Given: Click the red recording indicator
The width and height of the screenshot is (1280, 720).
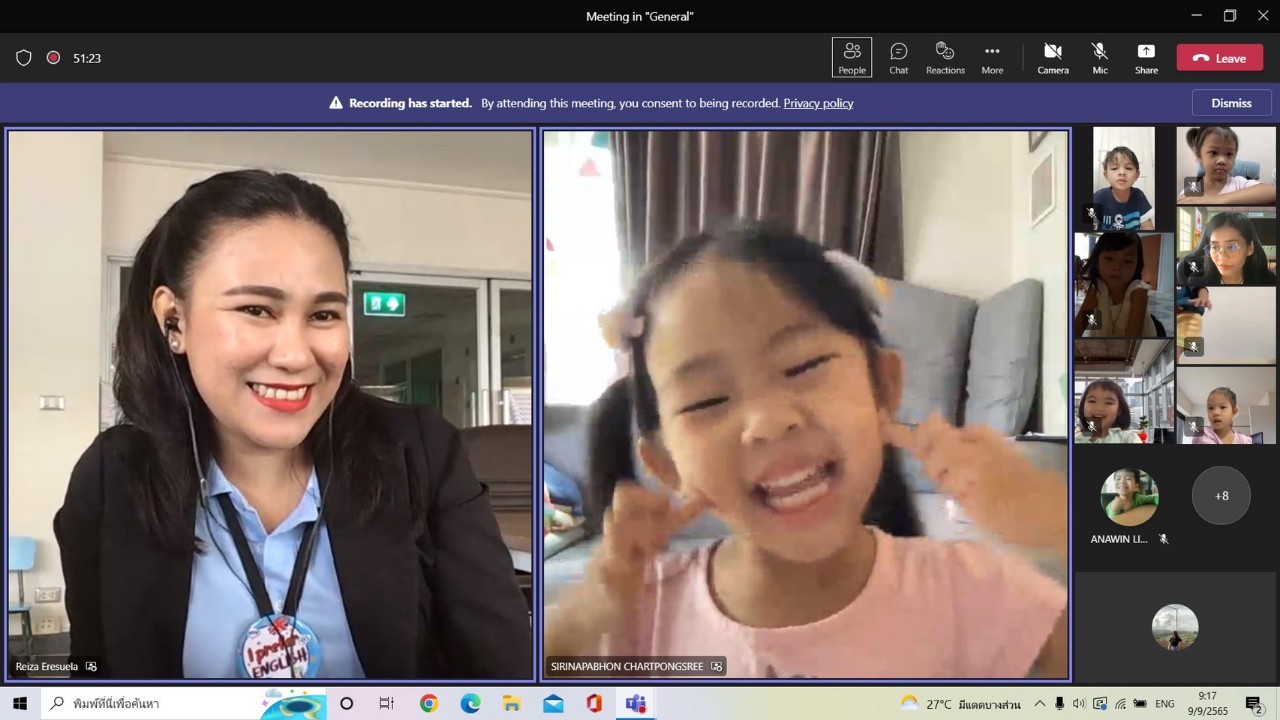Looking at the screenshot, I should click(x=53, y=58).
